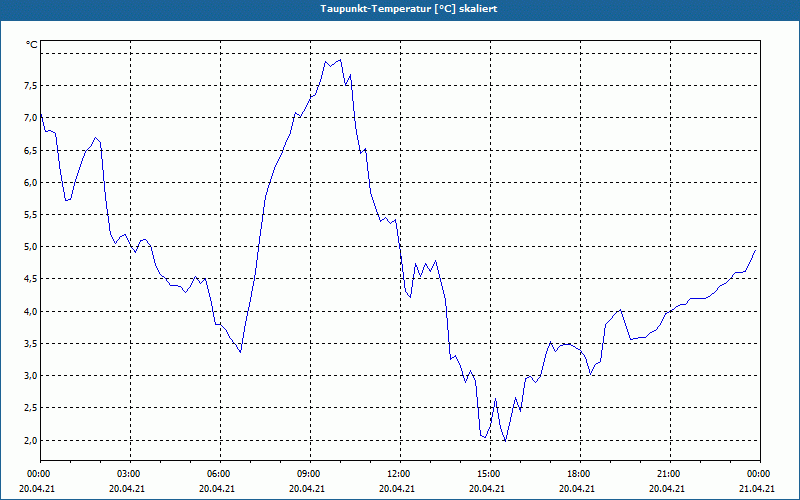Click the 00:00 time label above 20.04.21
800x500 pixels.
[x=37, y=474]
